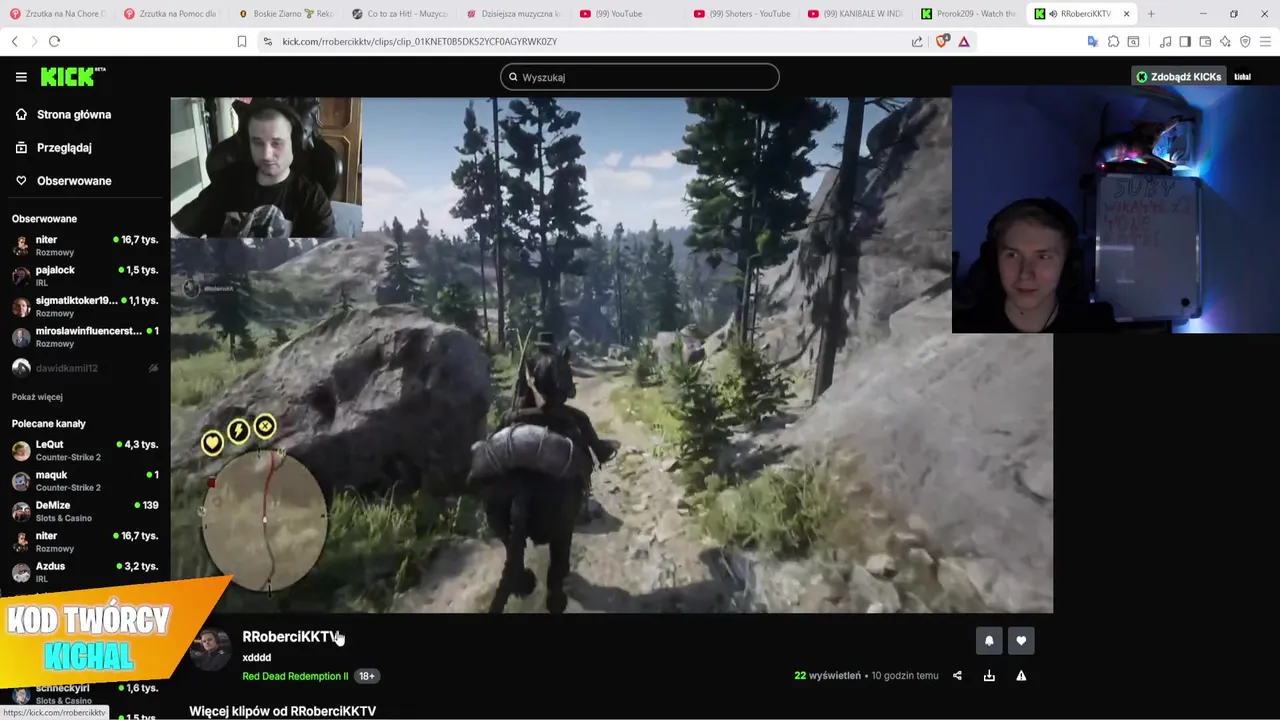
Task: Click the address bar URL
Action: point(419,42)
